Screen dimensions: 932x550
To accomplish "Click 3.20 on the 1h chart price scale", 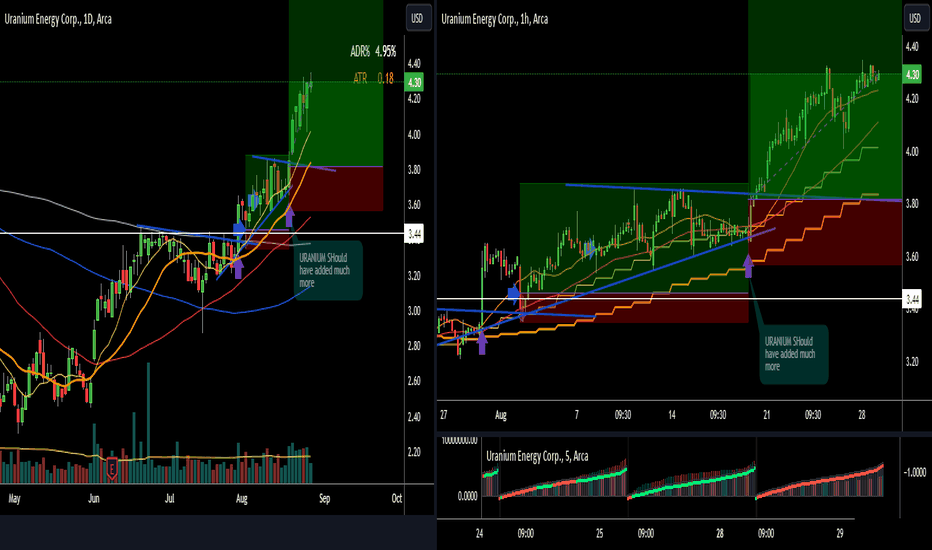I will pyautogui.click(x=912, y=361).
